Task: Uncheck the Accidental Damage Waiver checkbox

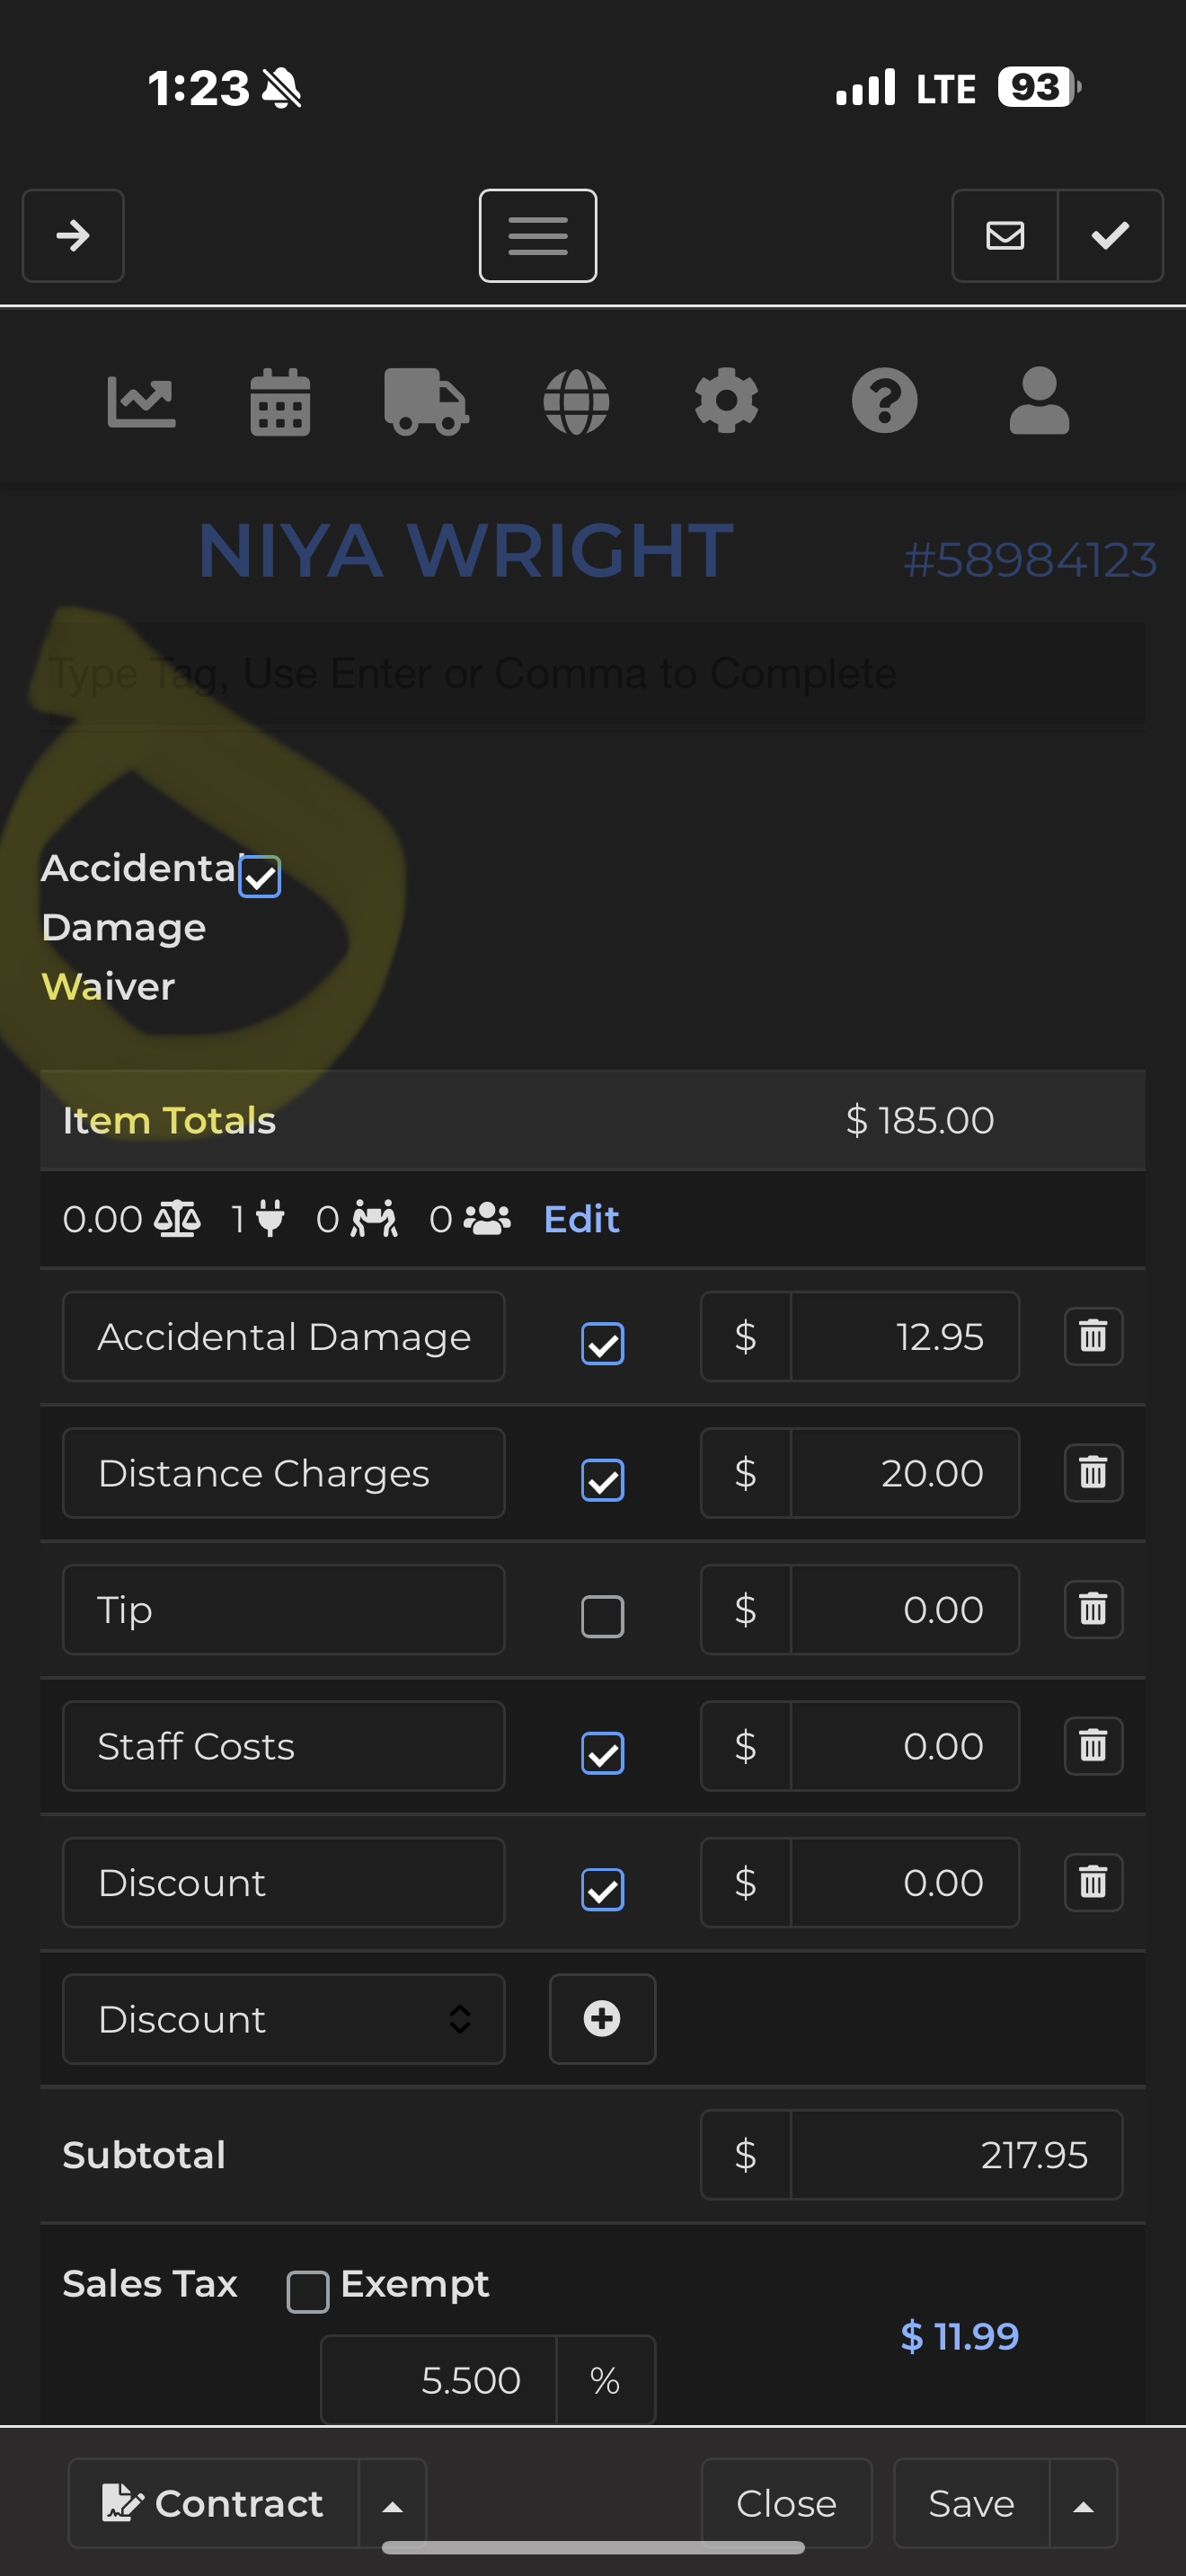Action: click(x=260, y=877)
